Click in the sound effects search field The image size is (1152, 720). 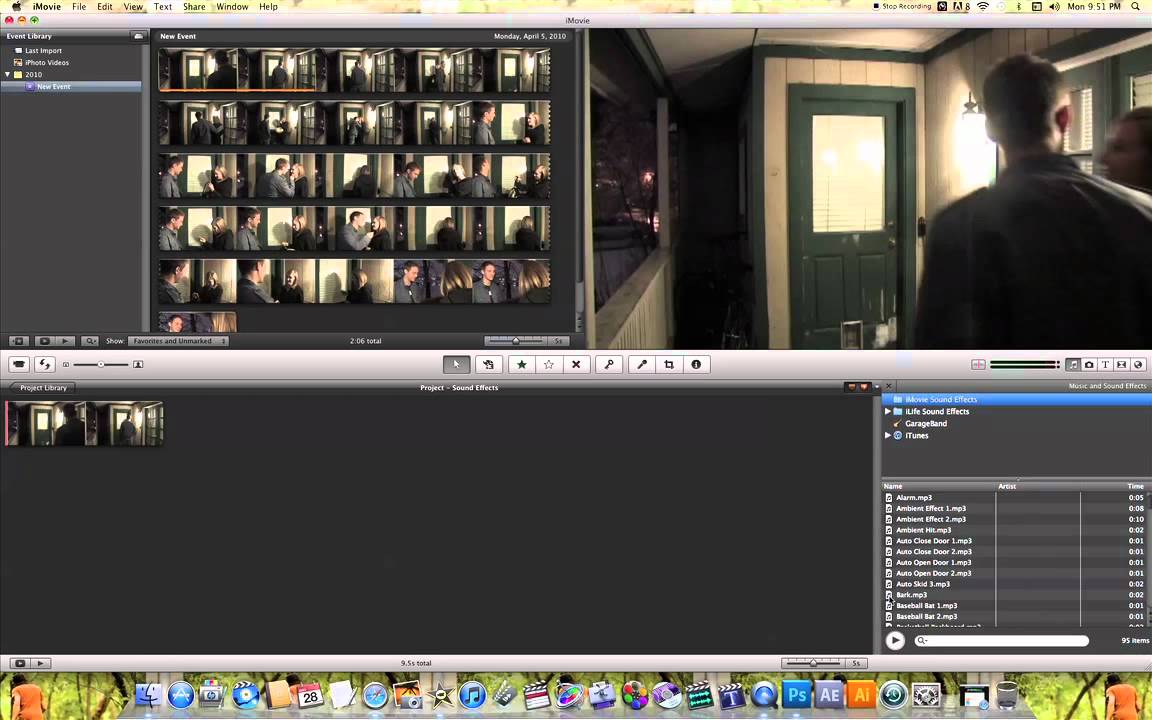click(x=1001, y=641)
